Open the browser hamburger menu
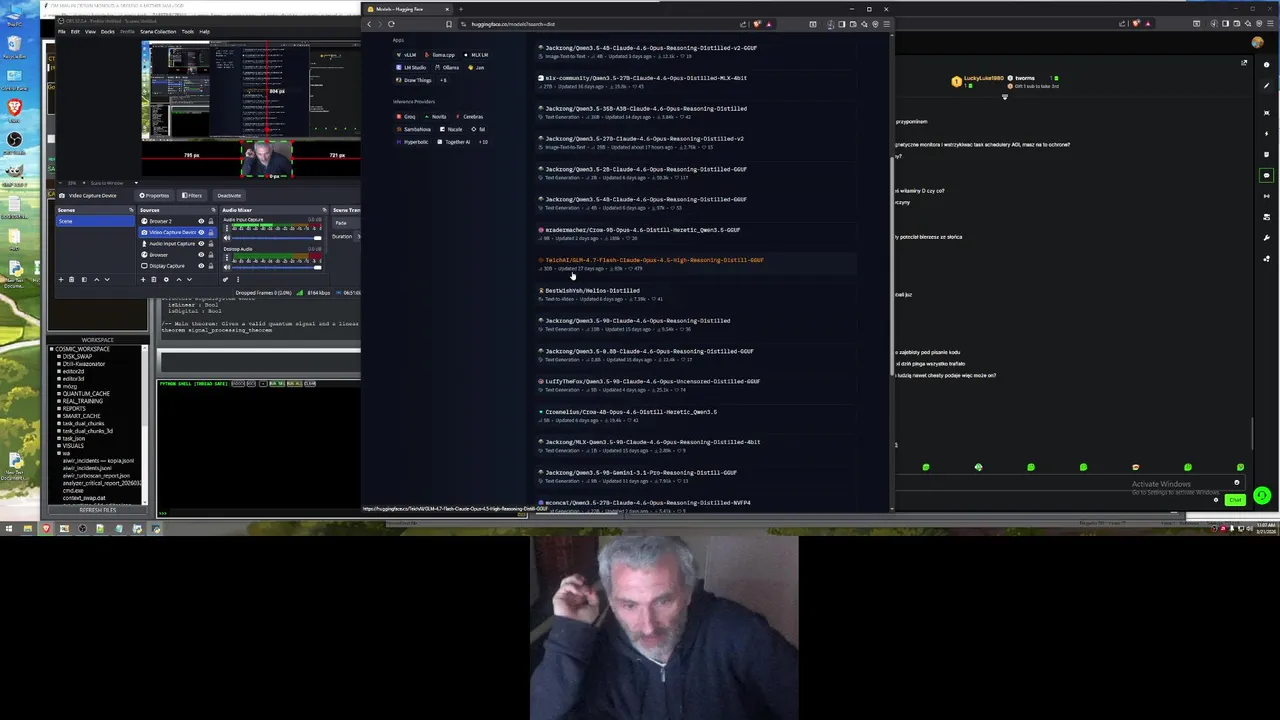Screen dimensions: 1280x720 pyautogui.click(x=886, y=24)
